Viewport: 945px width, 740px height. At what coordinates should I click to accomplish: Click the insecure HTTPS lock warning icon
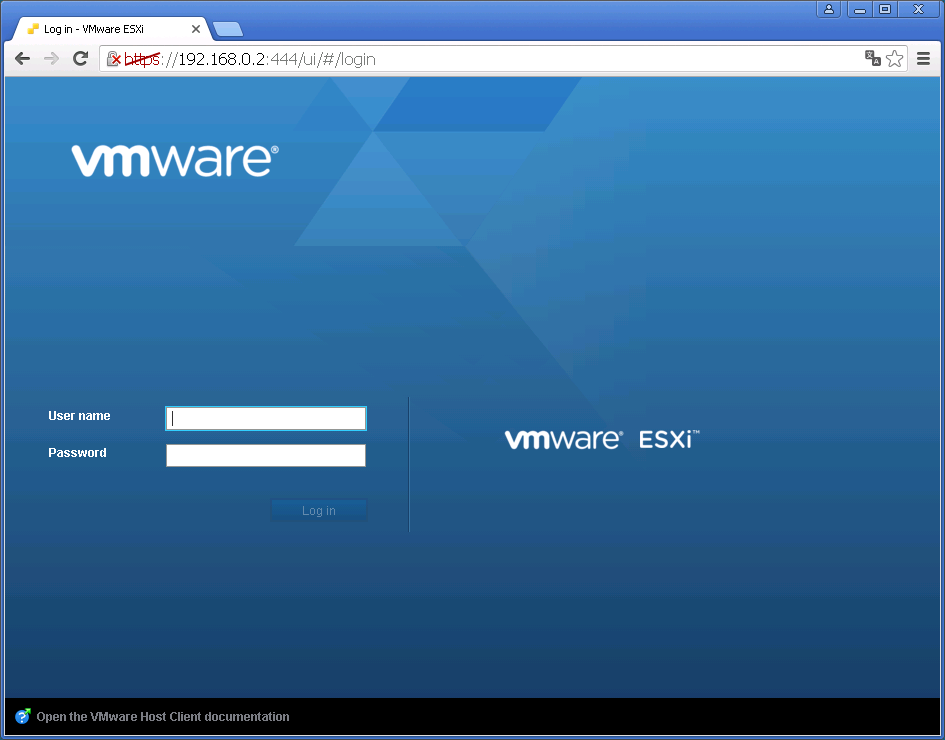(113, 58)
